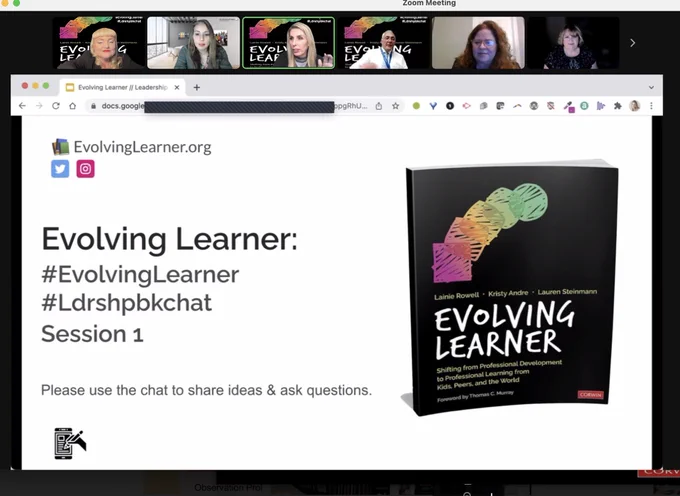
Task: Select the last participant video on dark background
Action: (573, 42)
